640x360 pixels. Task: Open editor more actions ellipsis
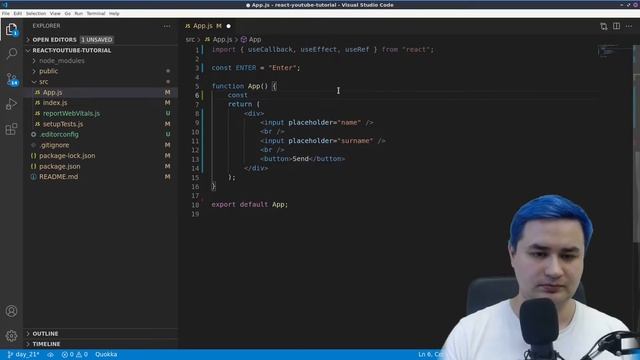(x=629, y=26)
